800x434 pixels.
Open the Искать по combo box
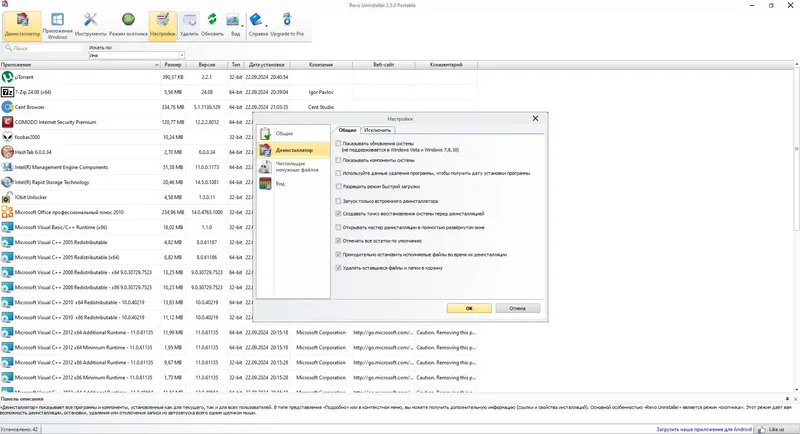click(x=137, y=55)
